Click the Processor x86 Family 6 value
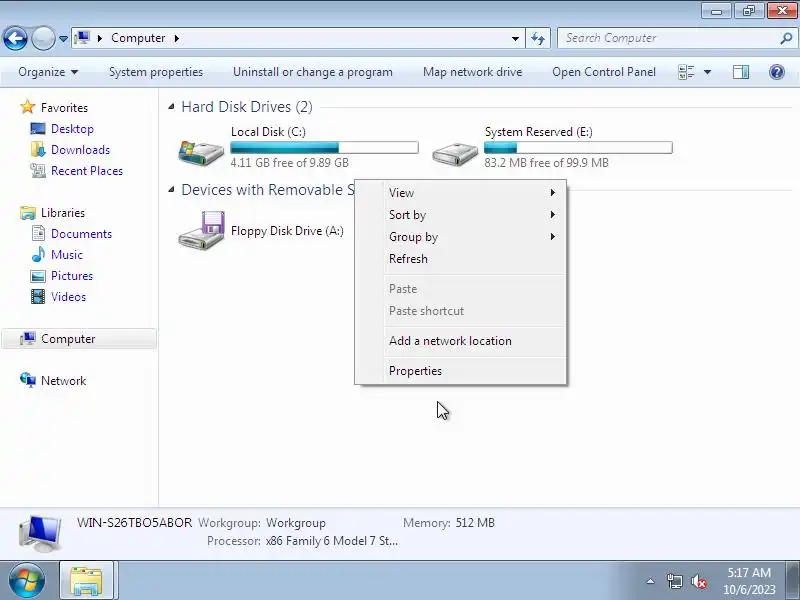800x600 pixels. 332,541
